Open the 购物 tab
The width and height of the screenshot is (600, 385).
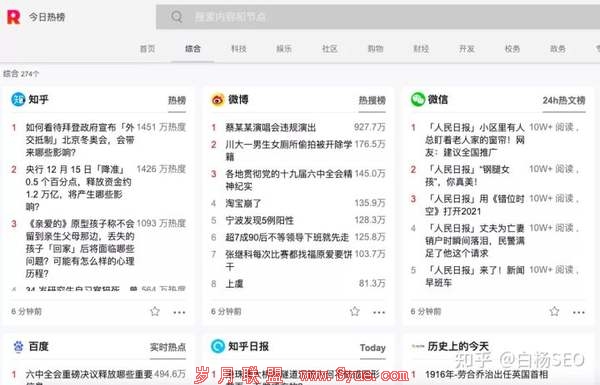point(375,49)
